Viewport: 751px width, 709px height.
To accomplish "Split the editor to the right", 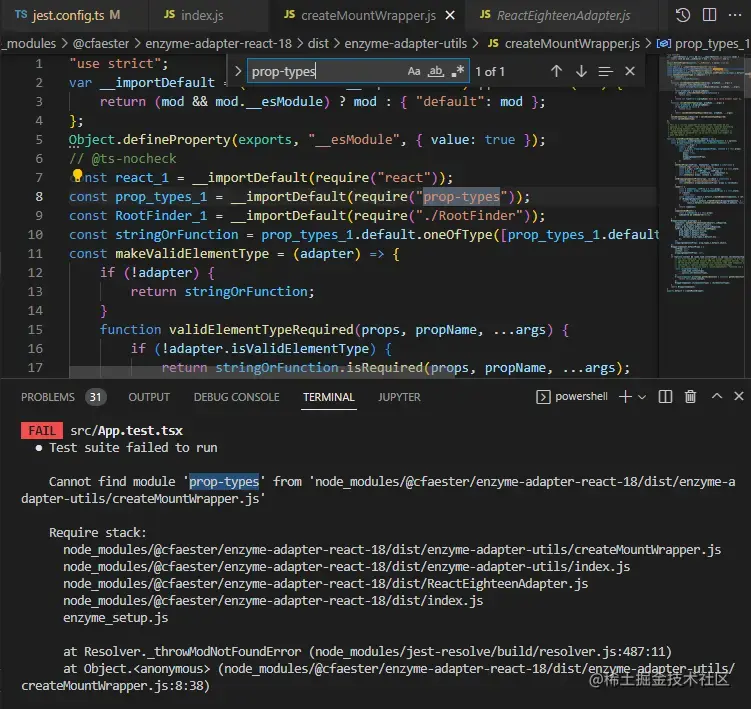I will coord(709,15).
